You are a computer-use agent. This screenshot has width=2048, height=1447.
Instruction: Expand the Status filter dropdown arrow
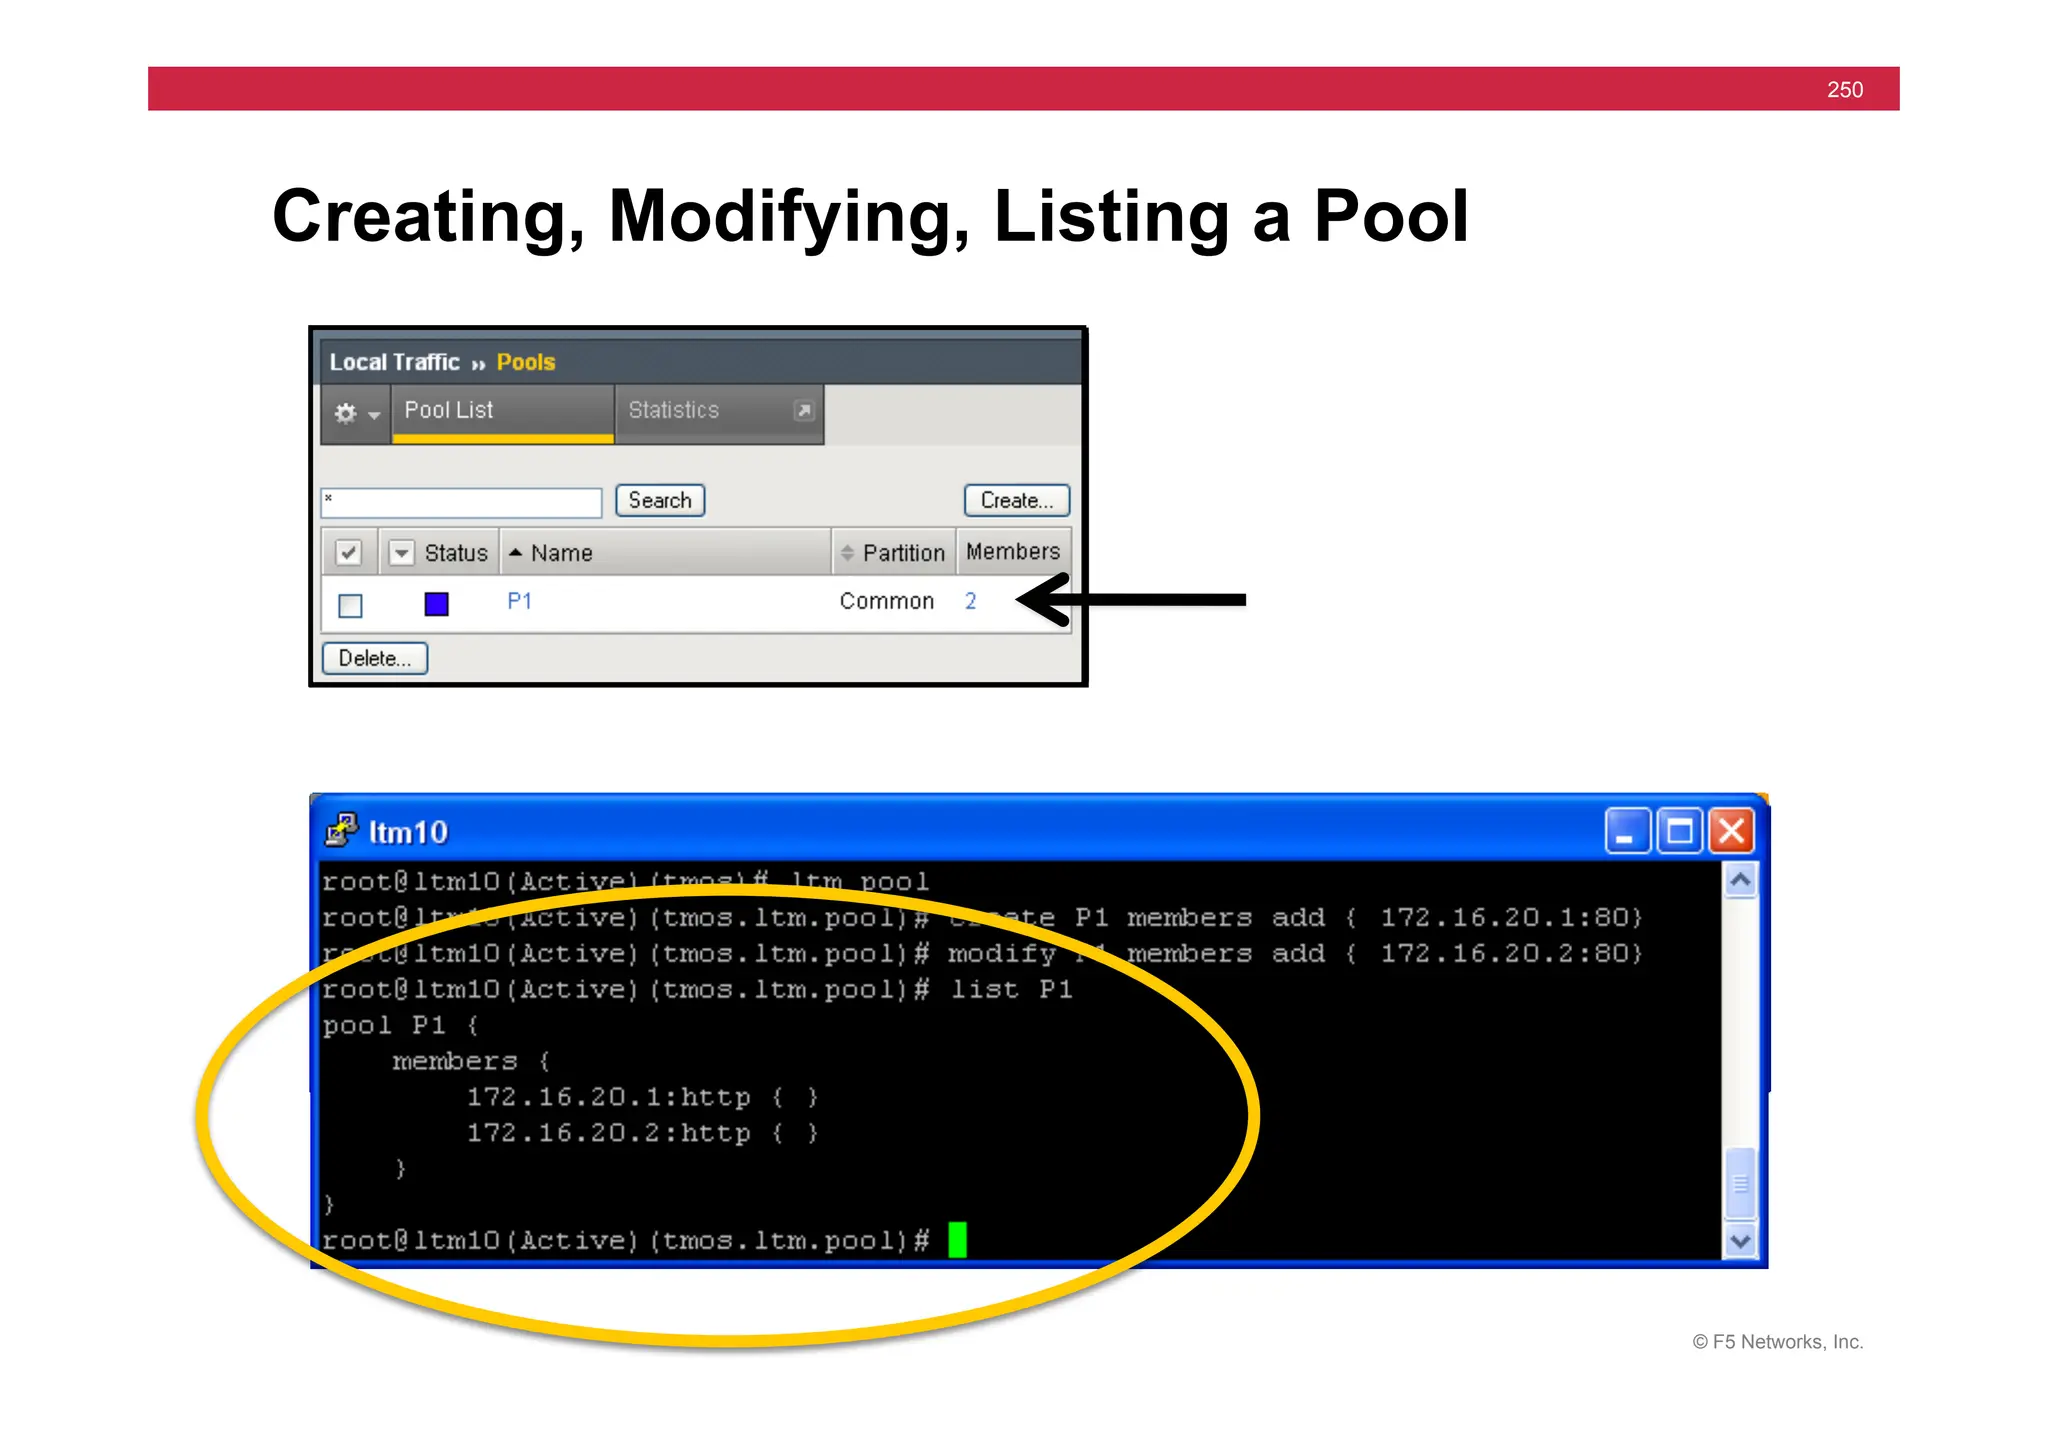click(x=401, y=552)
